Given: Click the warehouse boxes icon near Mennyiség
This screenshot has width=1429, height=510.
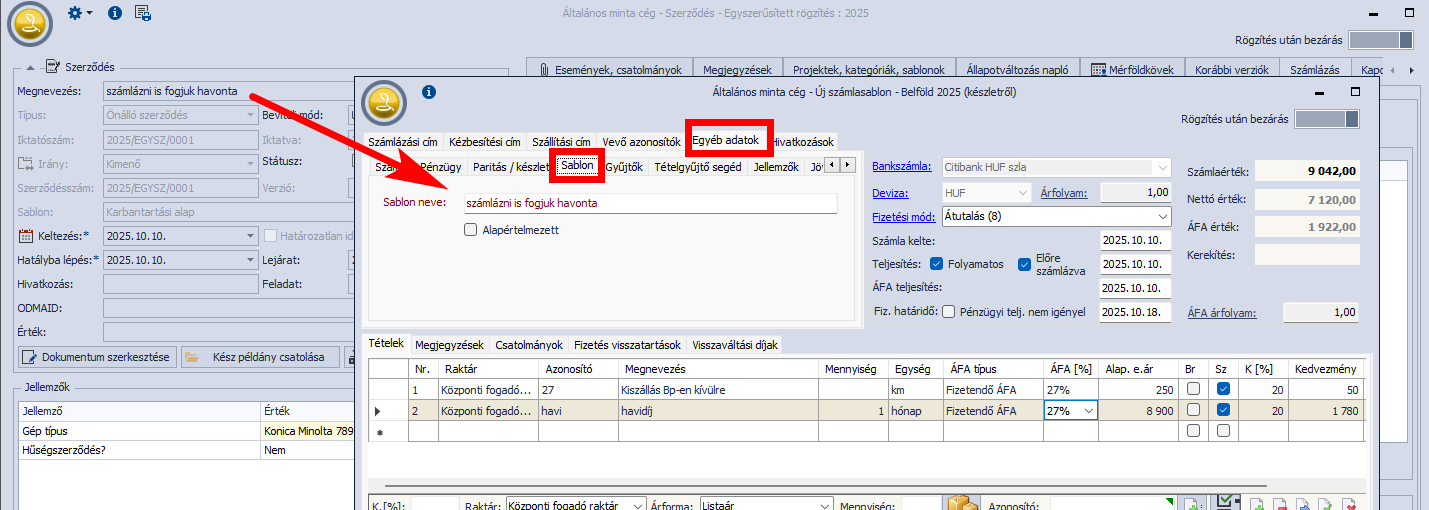Looking at the screenshot, I should (x=962, y=504).
